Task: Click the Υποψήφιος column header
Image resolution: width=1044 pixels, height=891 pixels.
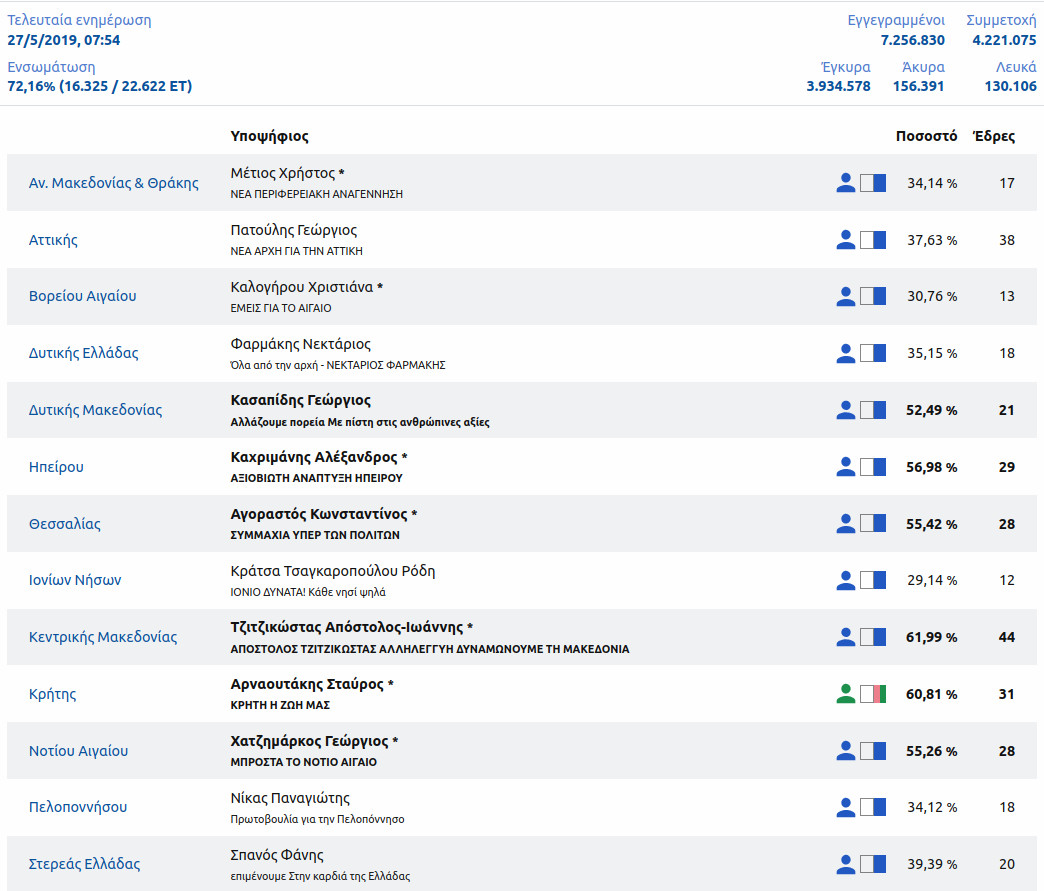Action: (269, 137)
